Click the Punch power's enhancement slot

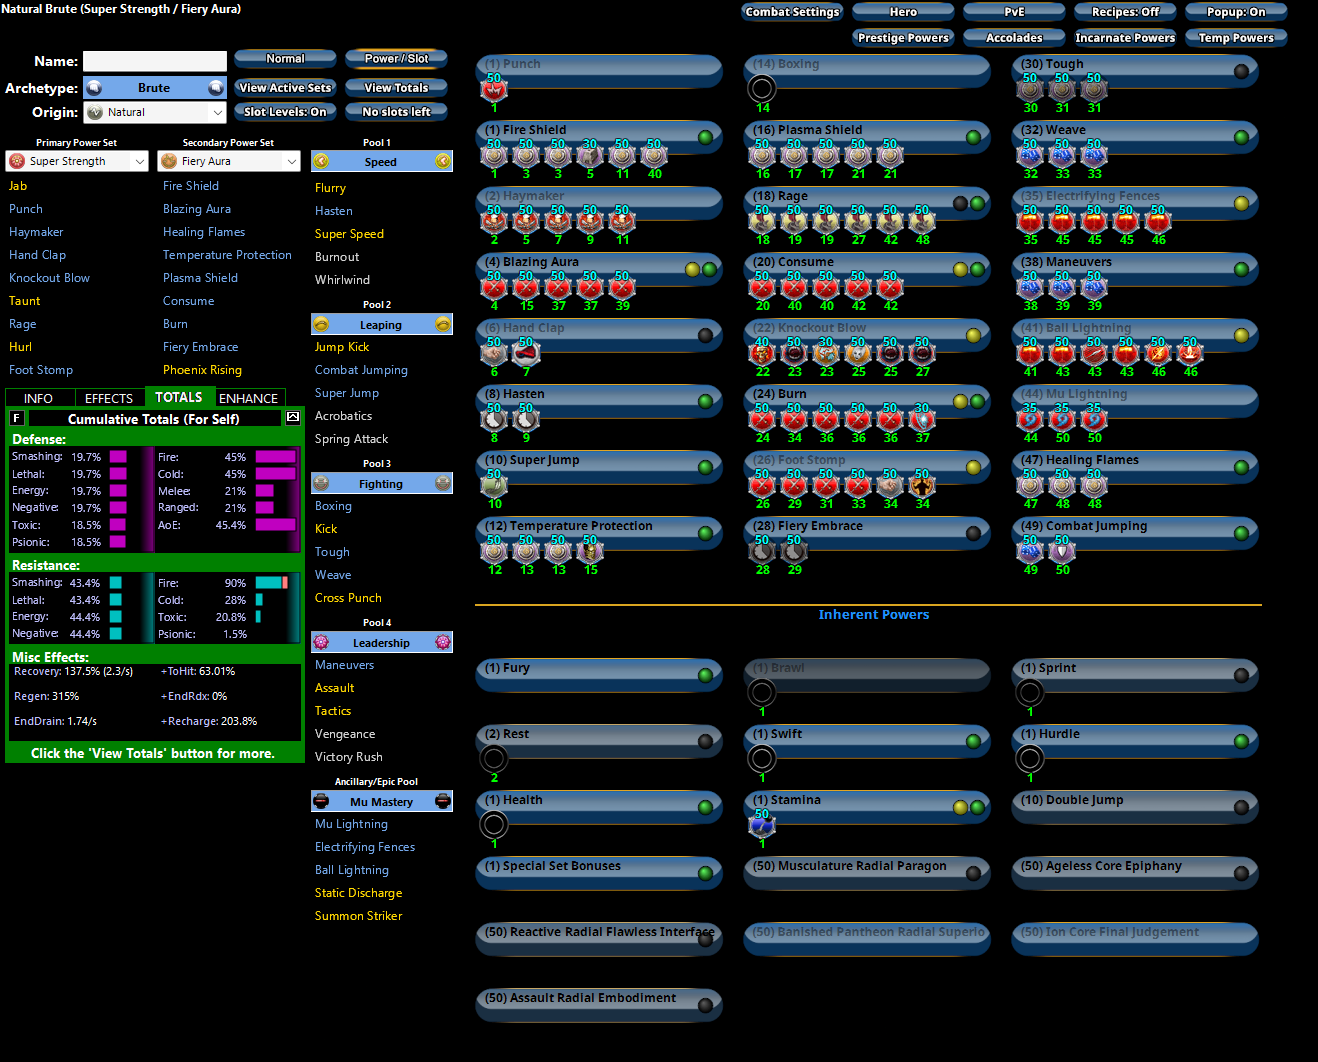coord(494,90)
